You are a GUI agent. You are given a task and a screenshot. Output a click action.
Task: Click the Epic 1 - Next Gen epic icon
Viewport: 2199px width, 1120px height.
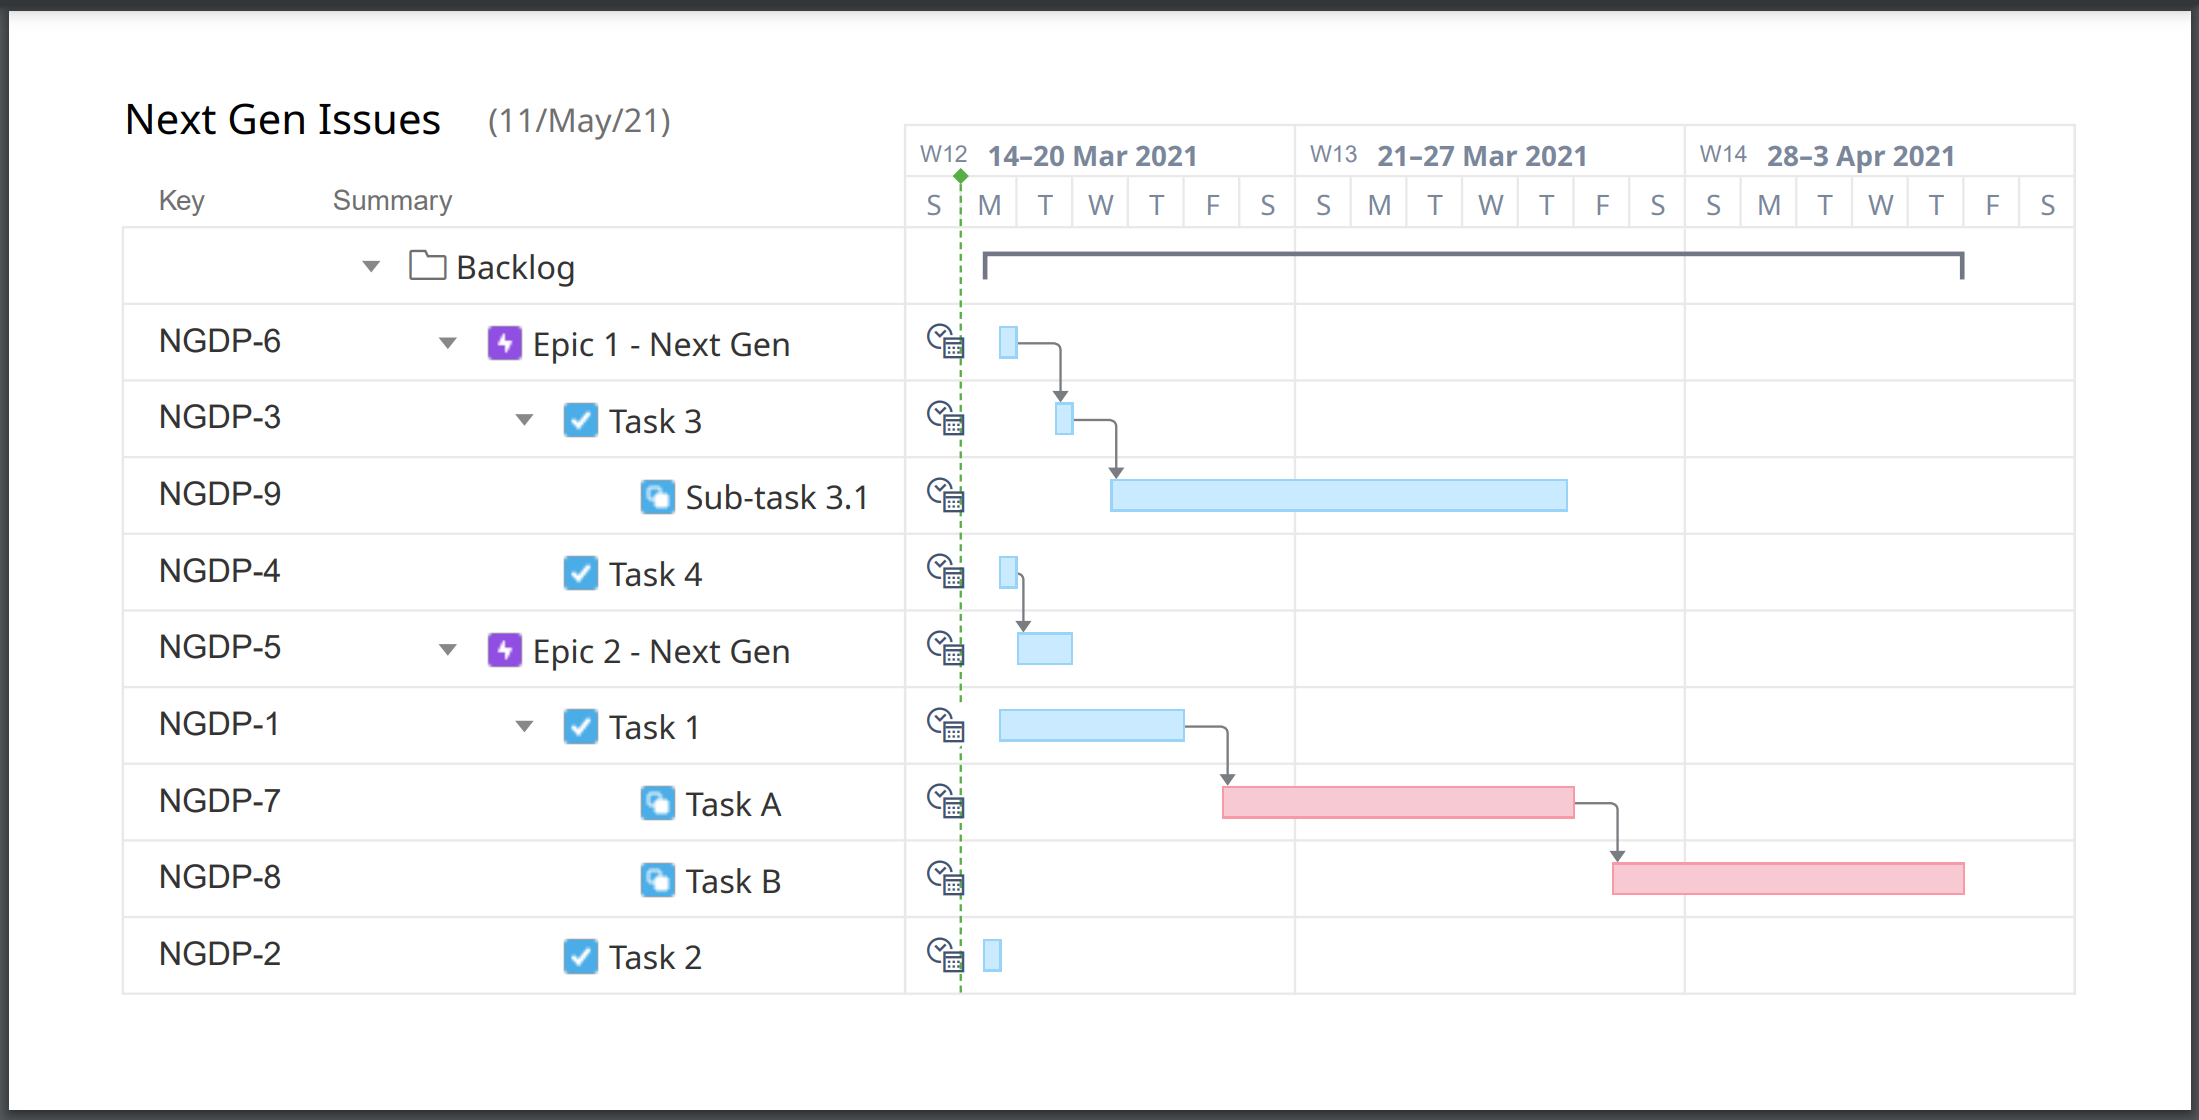tap(505, 343)
